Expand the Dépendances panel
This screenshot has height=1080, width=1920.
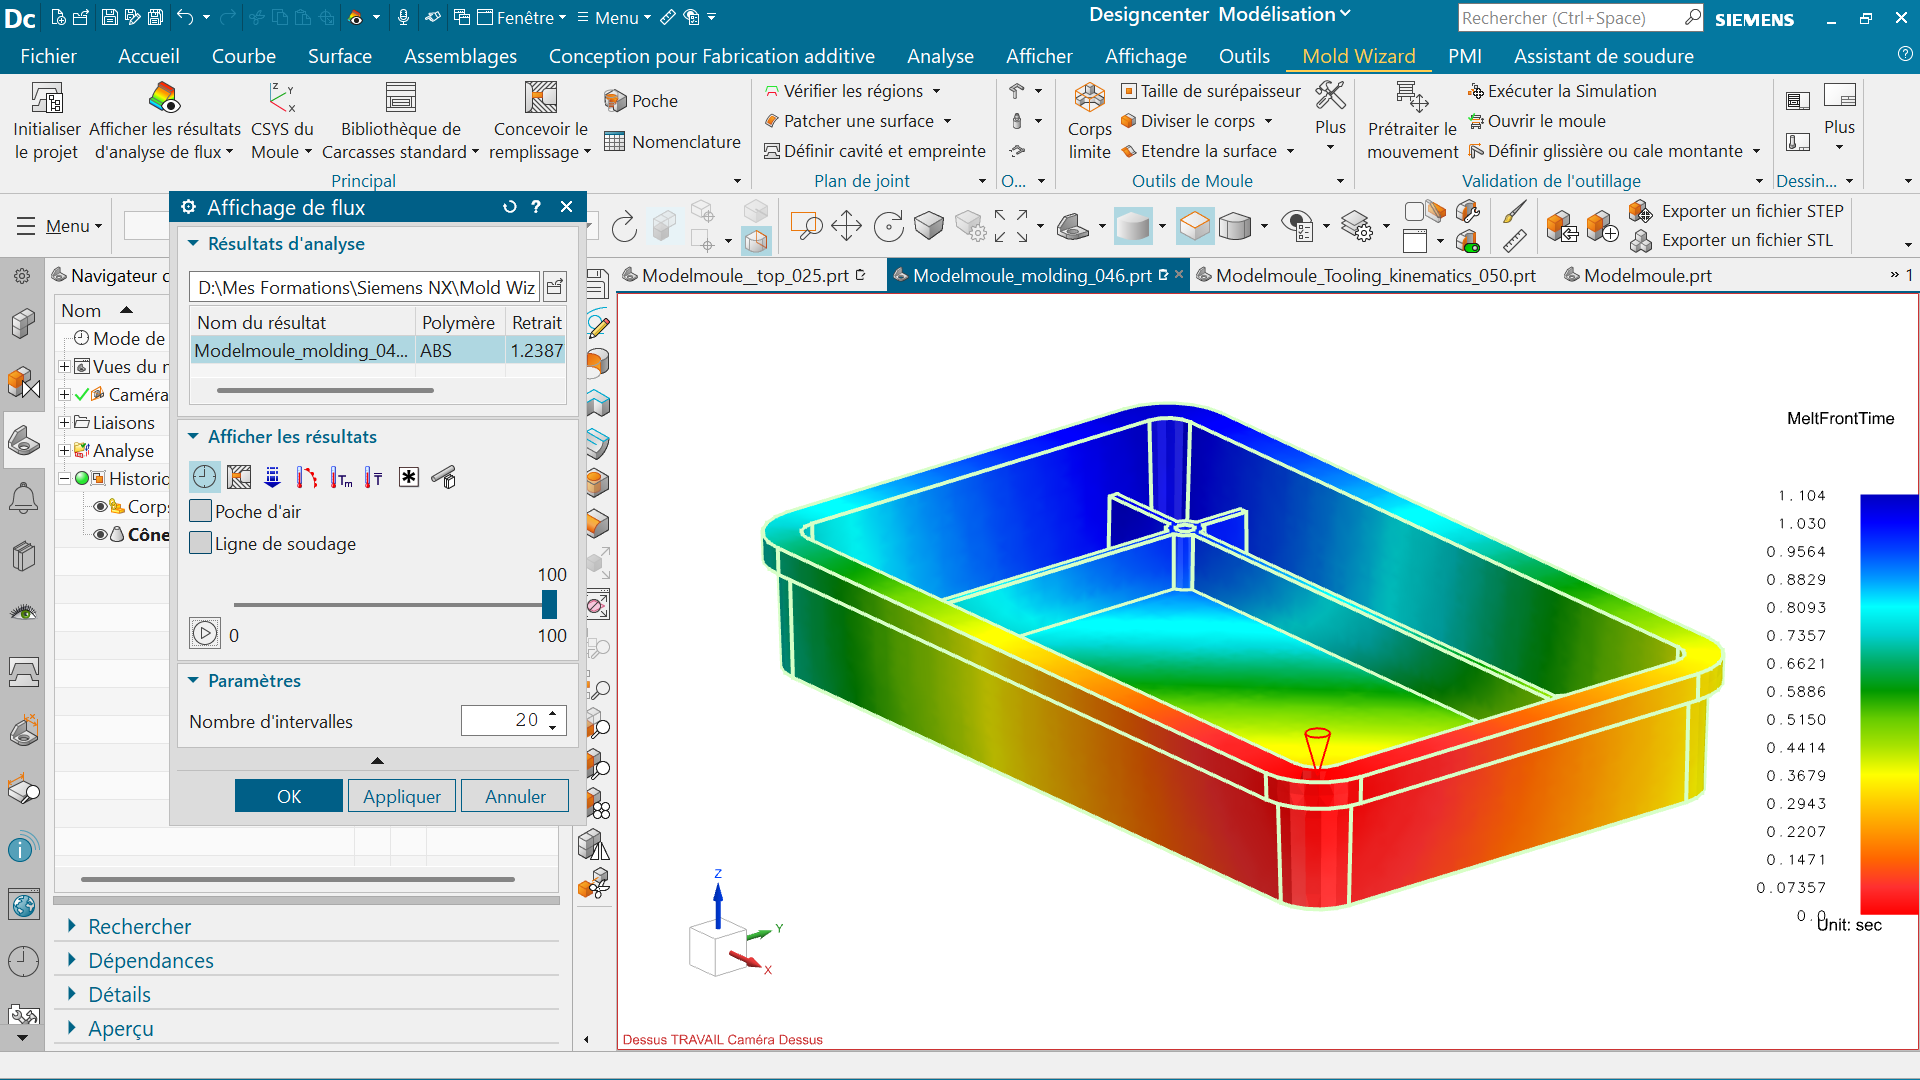pyautogui.click(x=72, y=960)
